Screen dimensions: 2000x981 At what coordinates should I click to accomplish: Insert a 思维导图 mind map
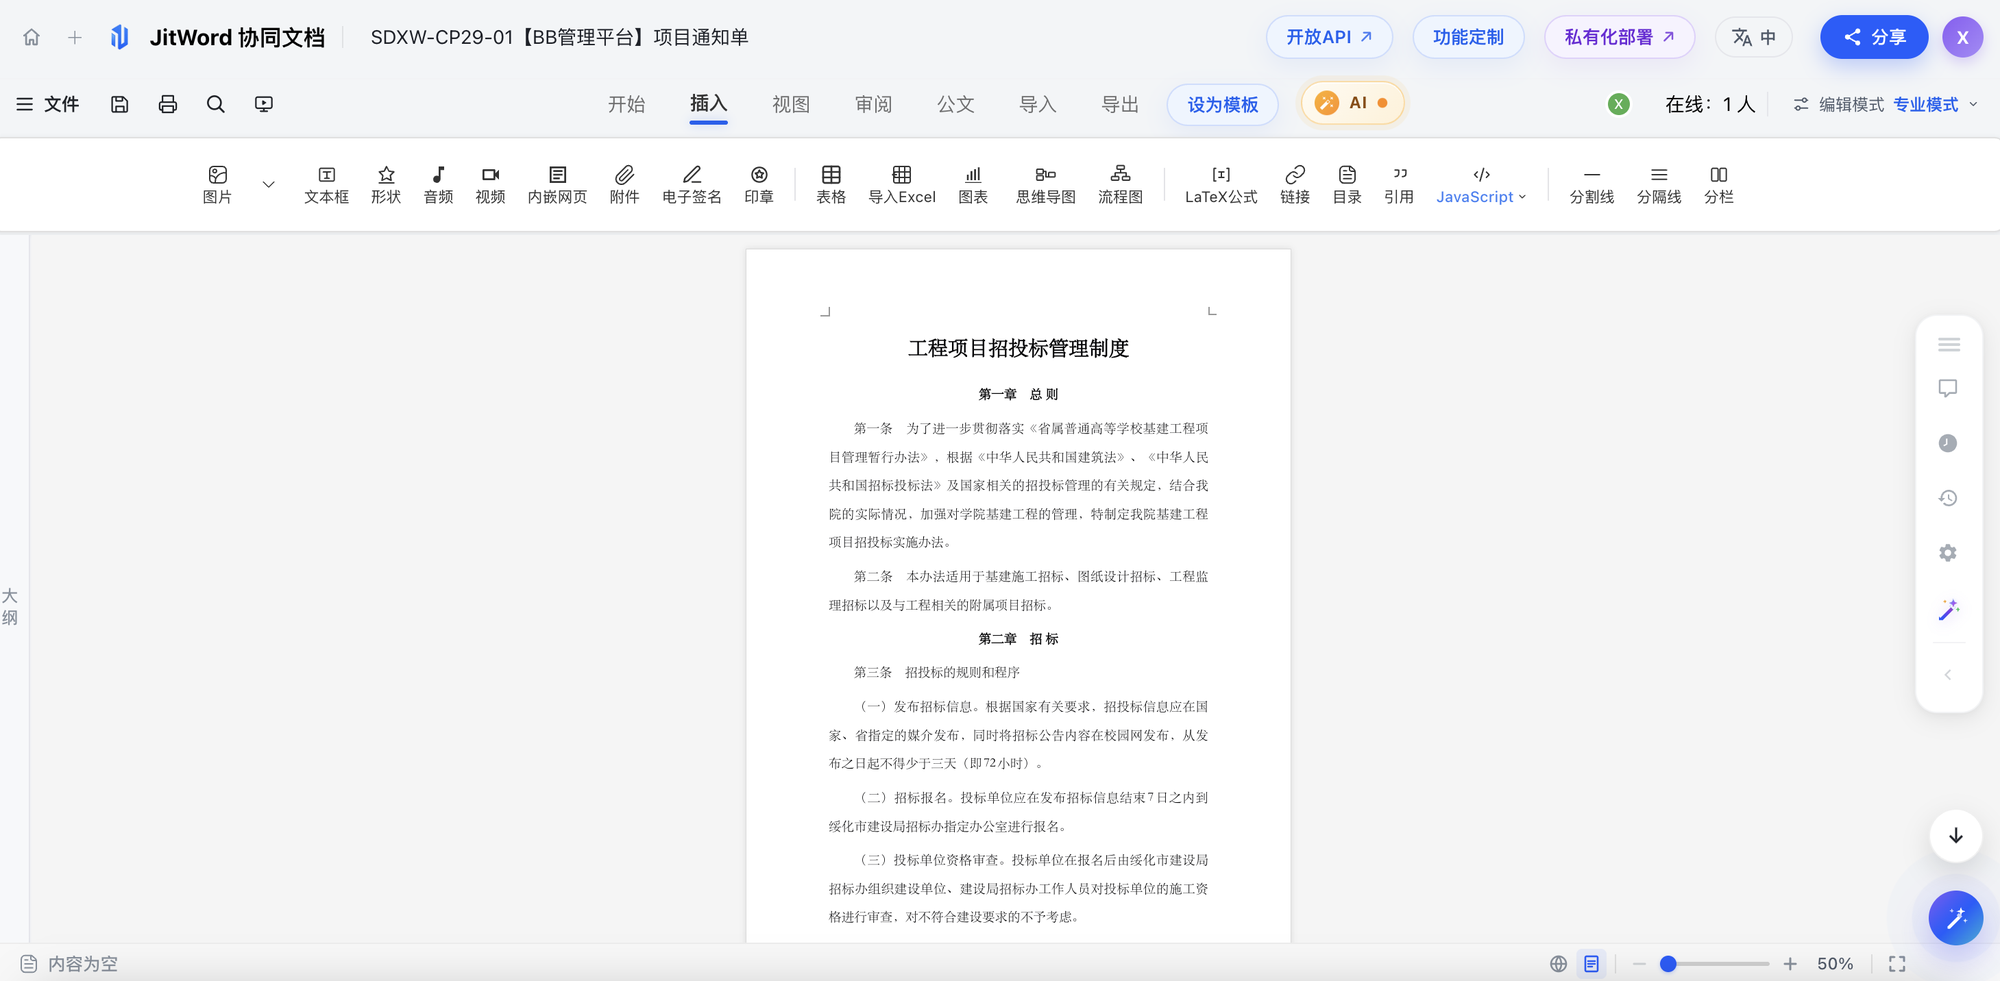pyautogui.click(x=1046, y=185)
